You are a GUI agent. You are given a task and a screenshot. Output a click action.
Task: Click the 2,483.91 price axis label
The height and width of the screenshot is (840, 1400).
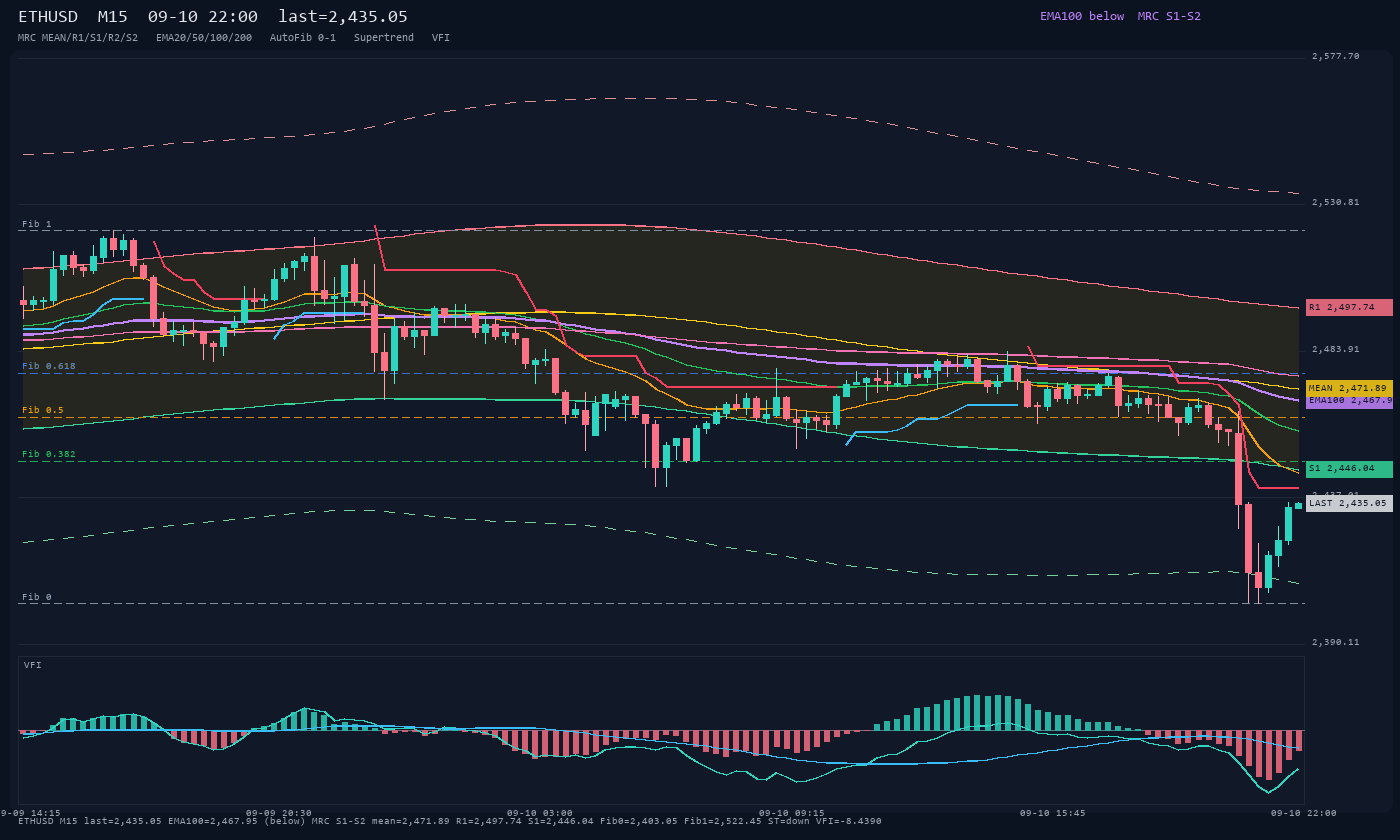1336,350
